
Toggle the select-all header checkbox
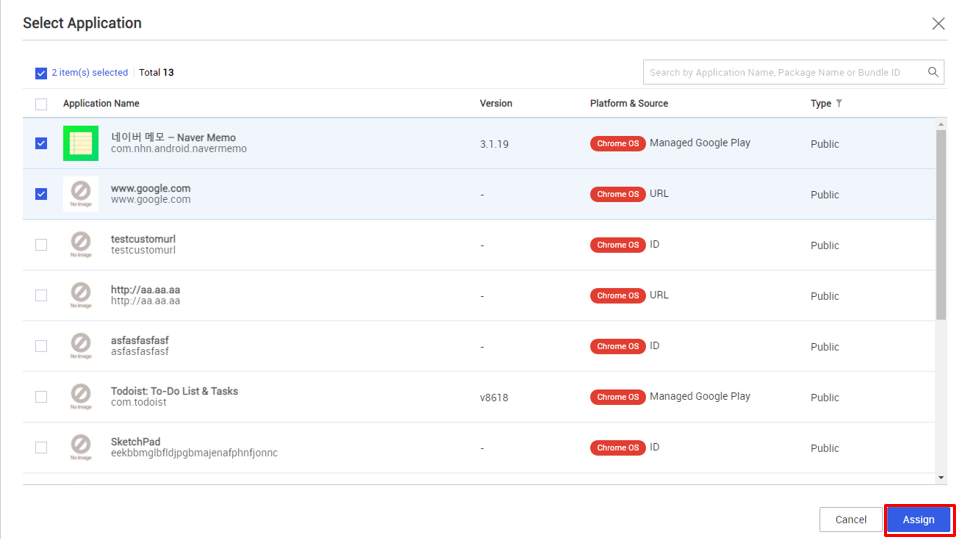(41, 104)
